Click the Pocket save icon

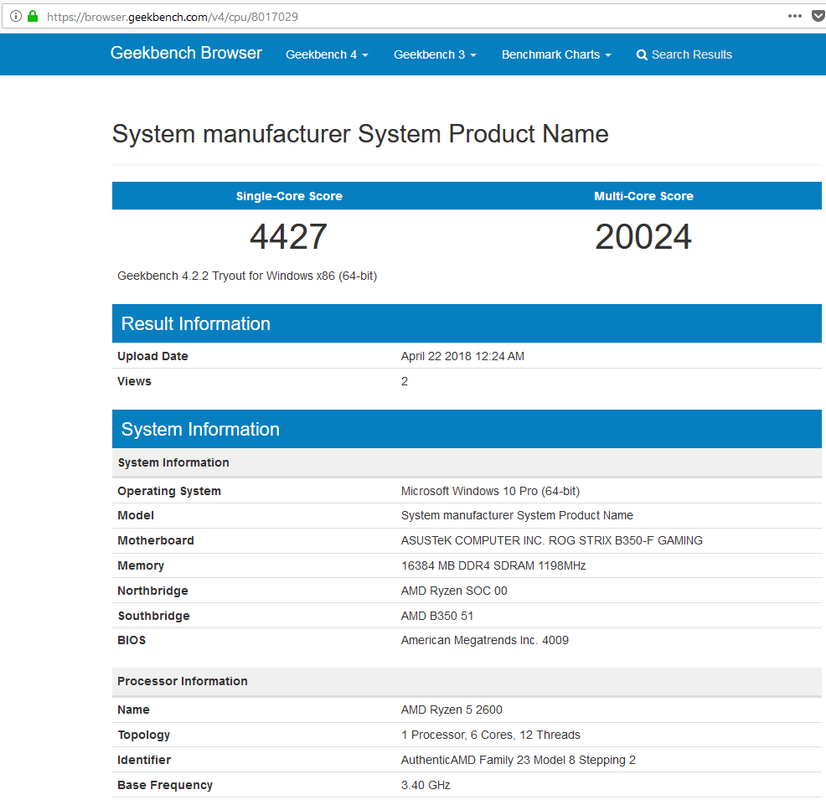[x=818, y=16]
